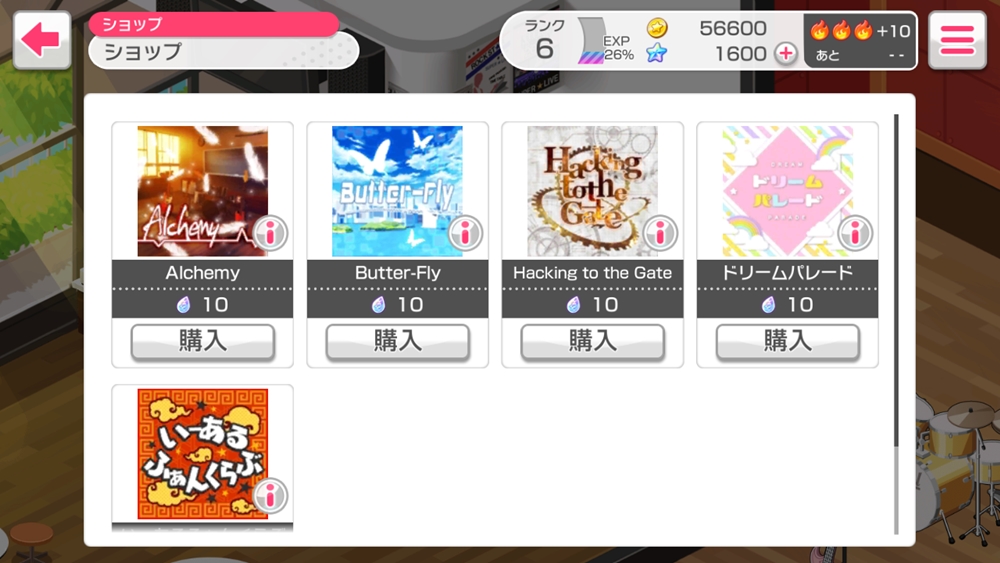Tap the rank 6 EXP progress gauge
Screen dimensions: 1000x563
point(592,41)
